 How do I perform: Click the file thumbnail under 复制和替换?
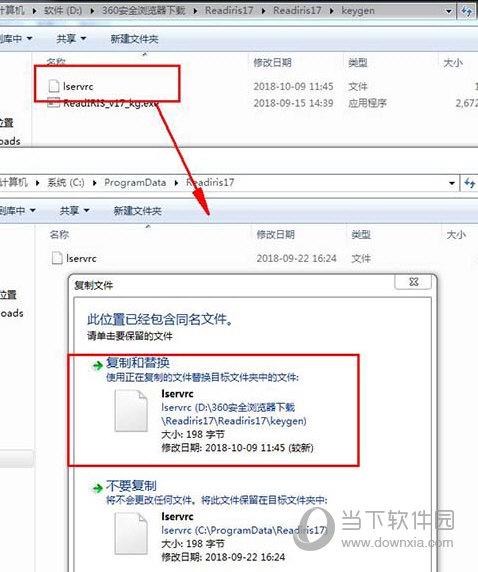pos(131,411)
